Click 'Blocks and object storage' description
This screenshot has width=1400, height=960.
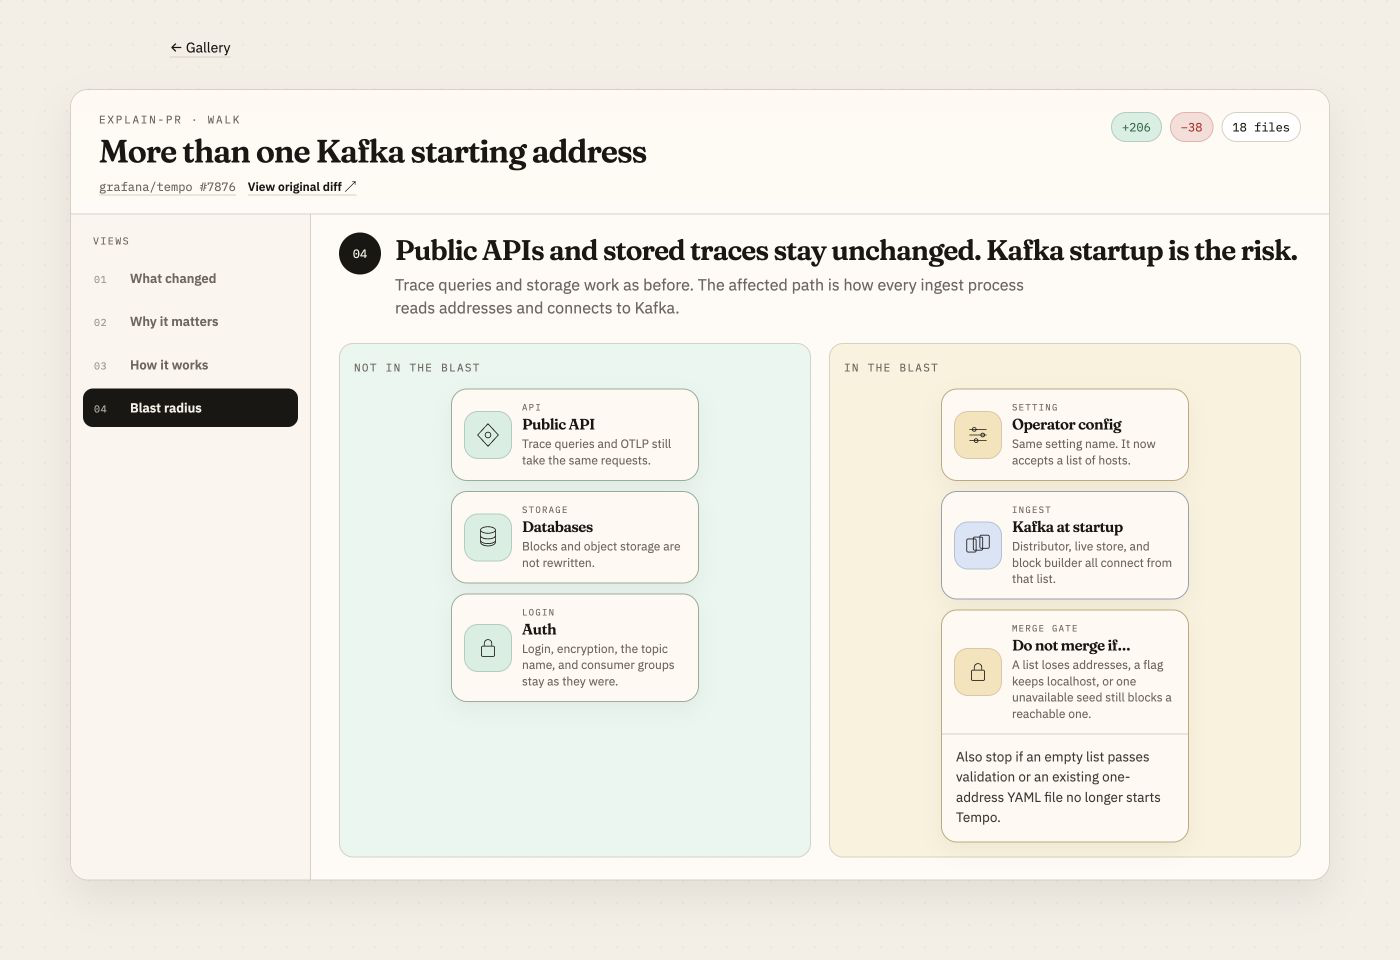click(601, 555)
